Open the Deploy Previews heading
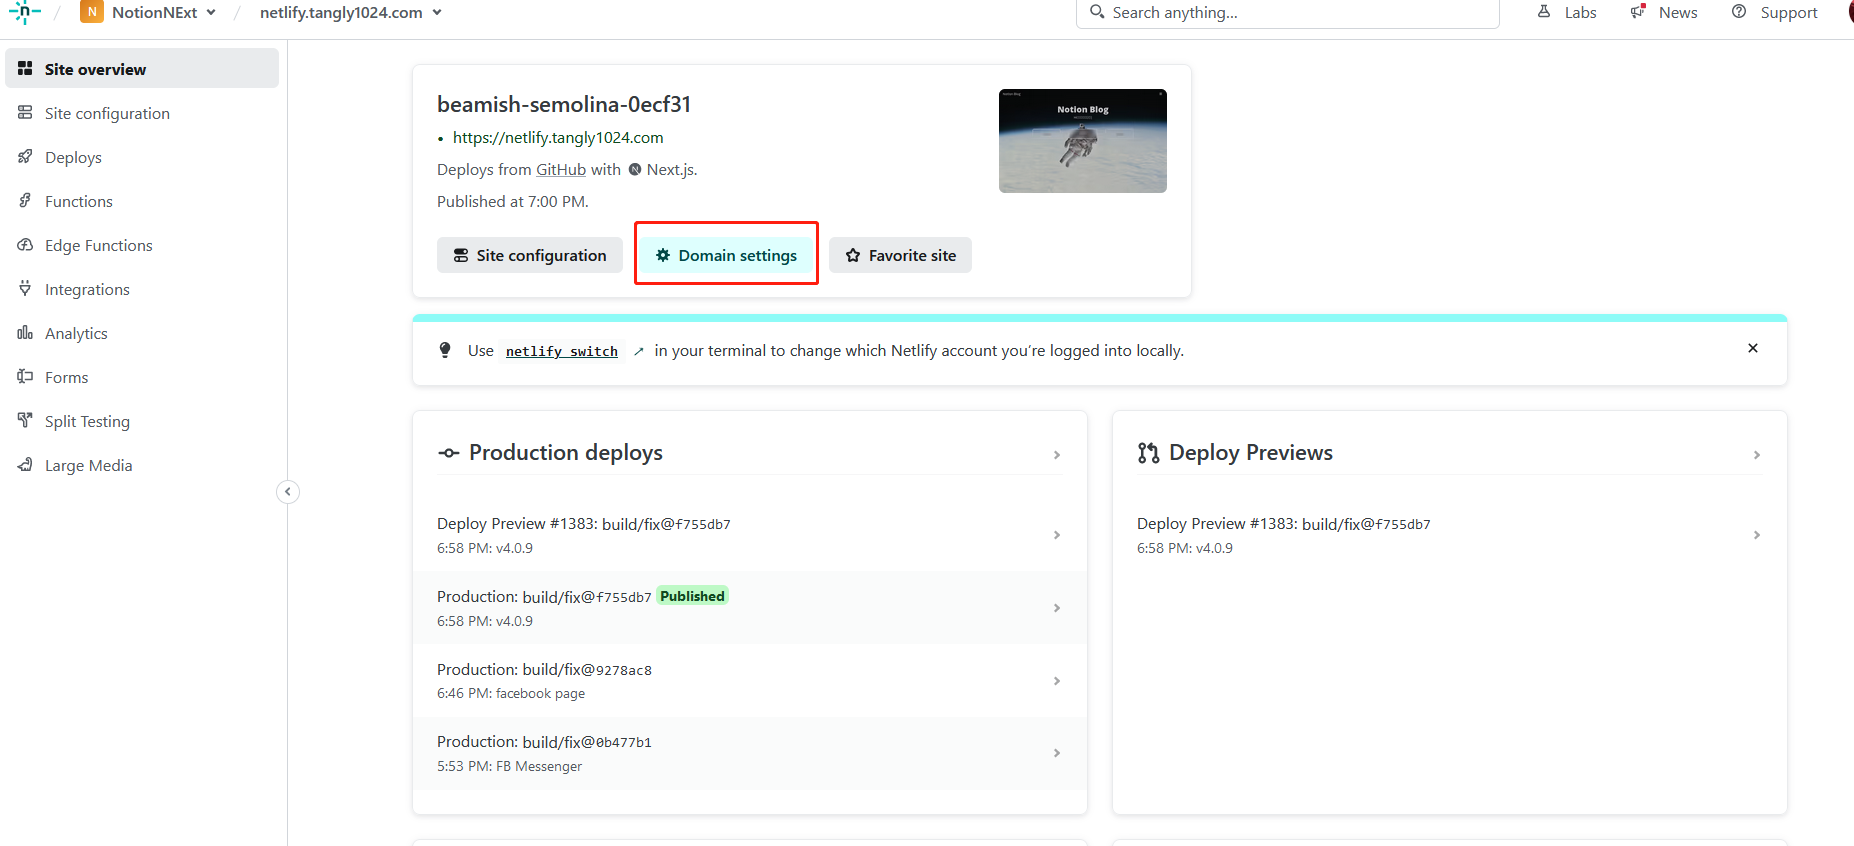Viewport: 1854px width, 846px height. click(x=1251, y=453)
